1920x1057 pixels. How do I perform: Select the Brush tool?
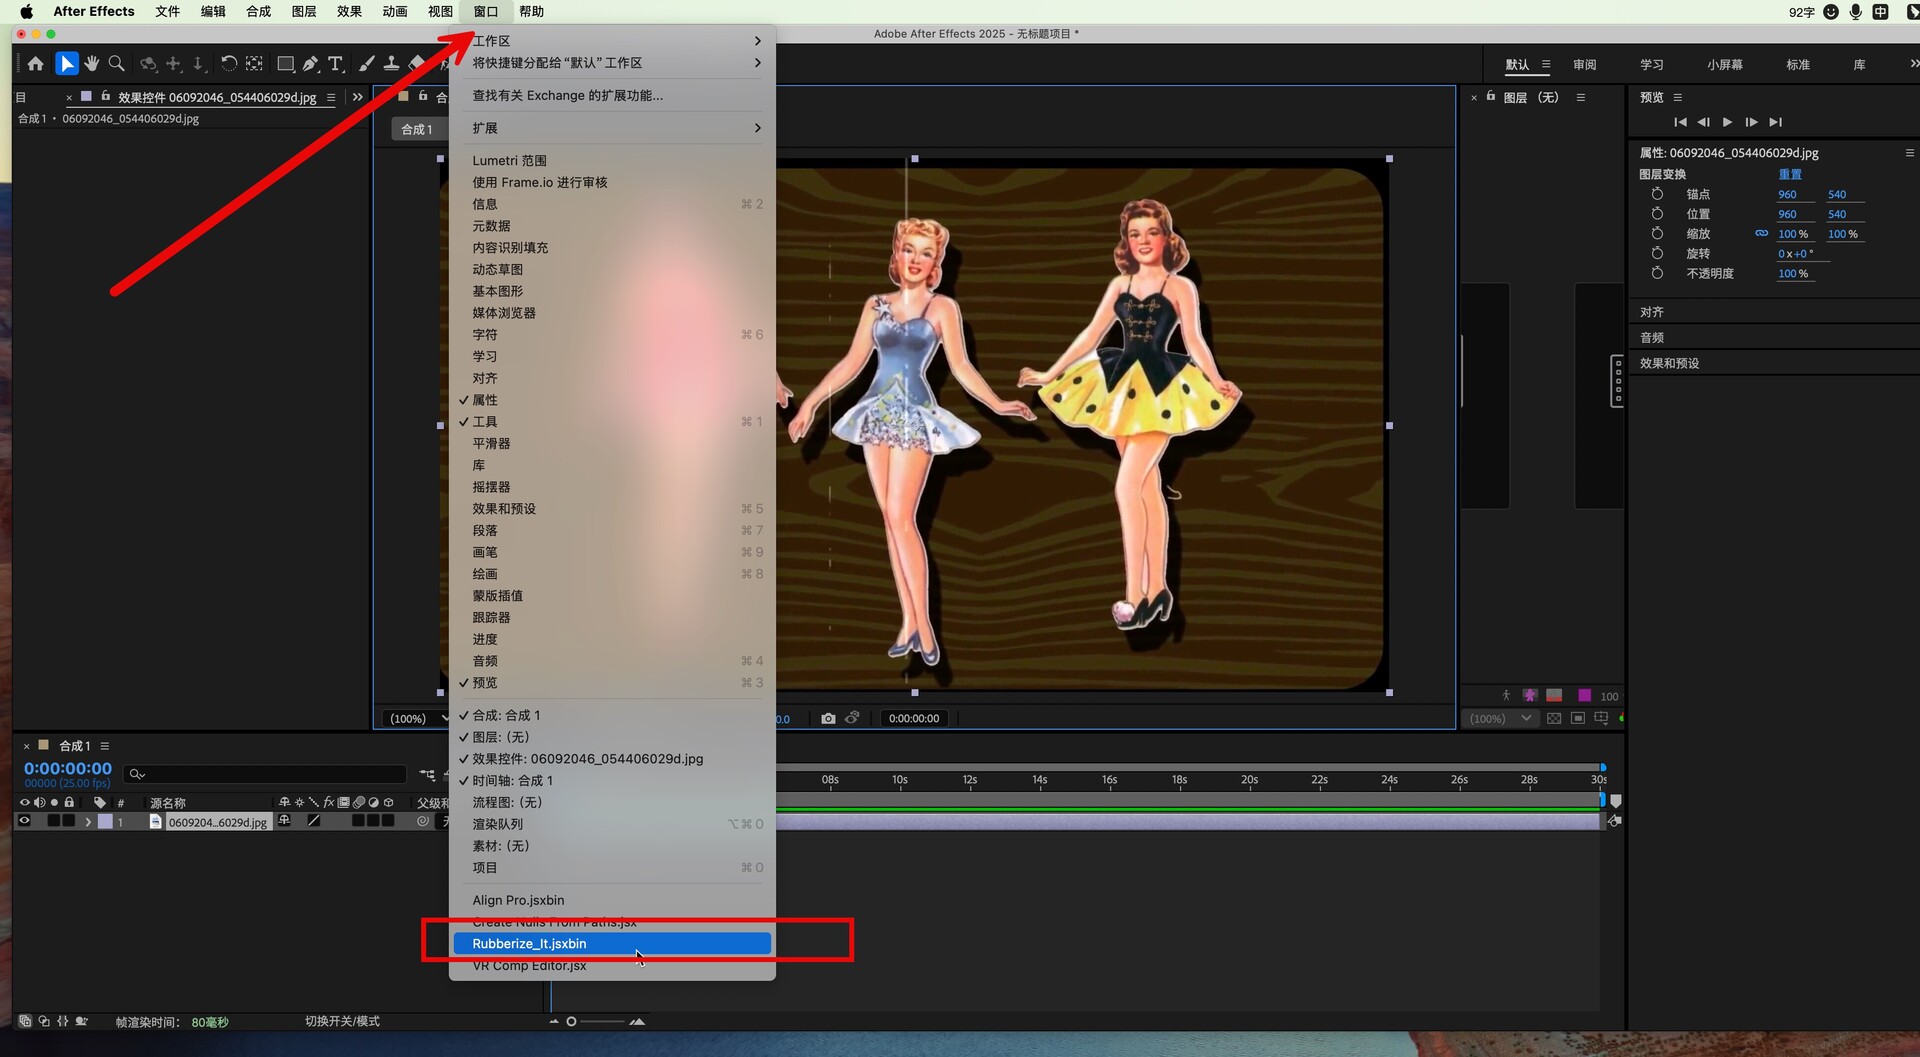pos(367,64)
